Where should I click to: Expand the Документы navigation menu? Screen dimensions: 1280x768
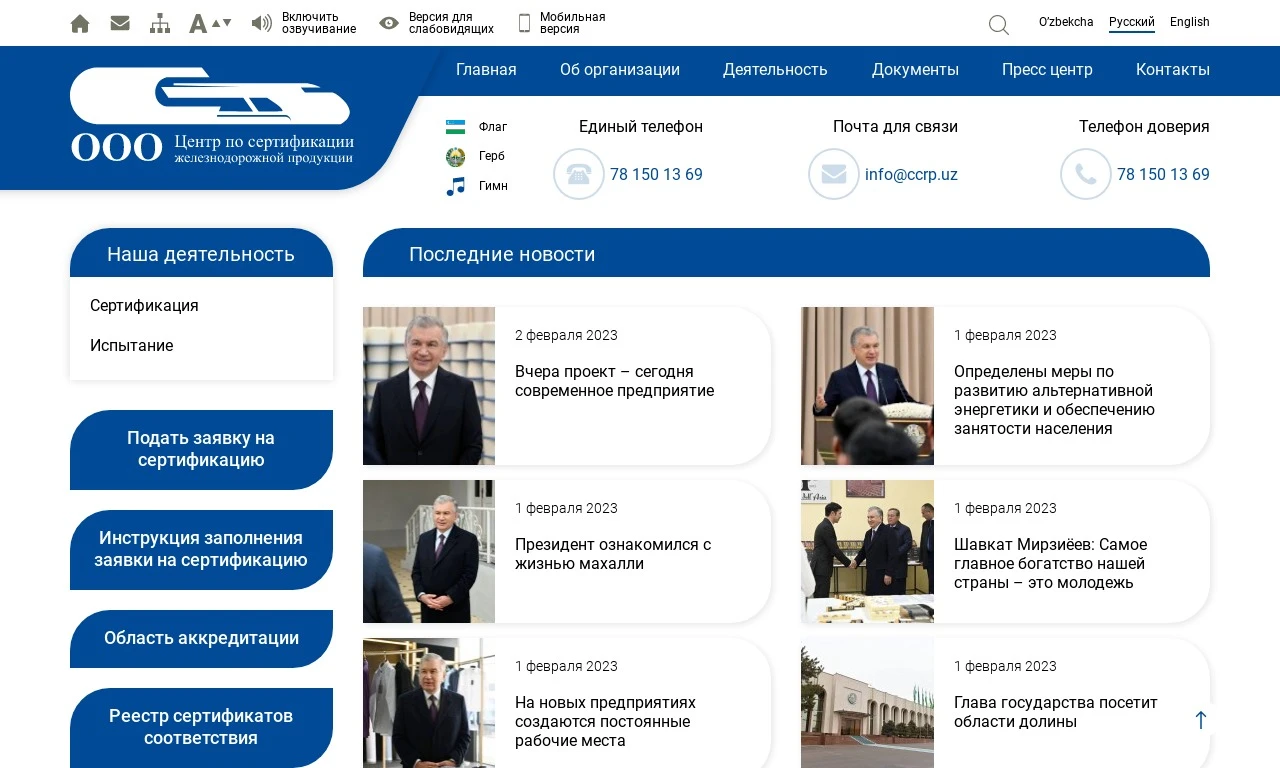tap(915, 70)
